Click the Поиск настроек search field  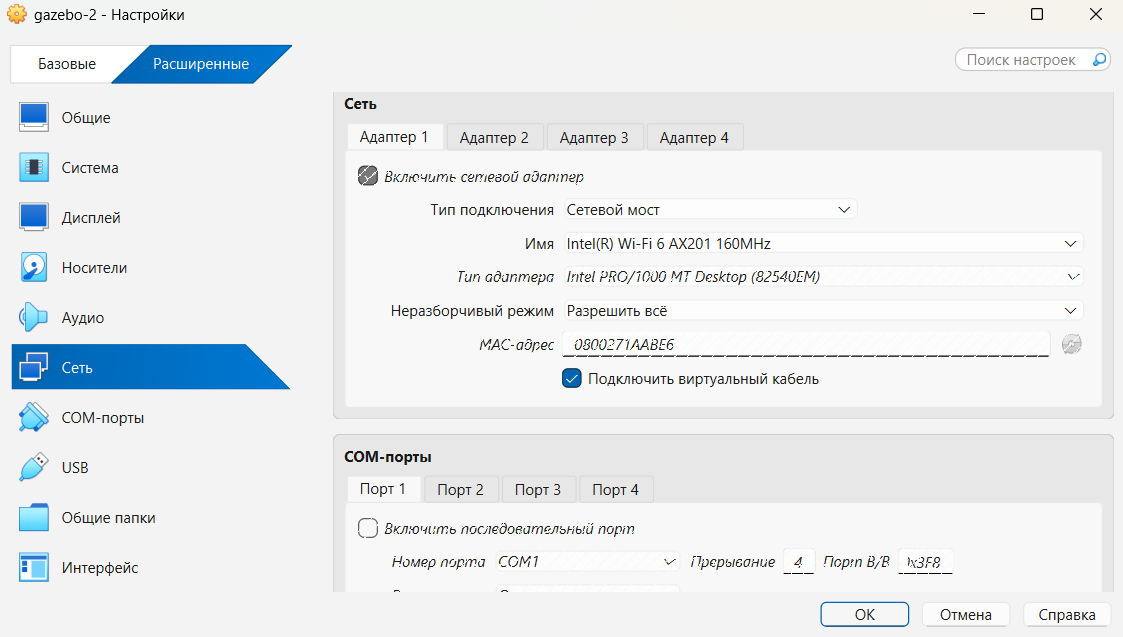click(1033, 60)
